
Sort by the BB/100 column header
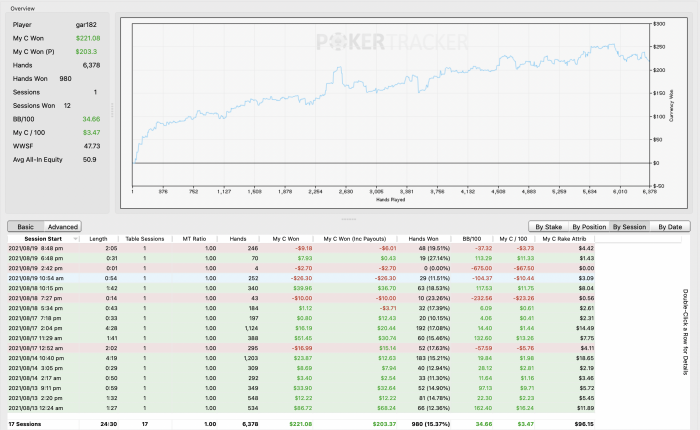pyautogui.click(x=472, y=239)
